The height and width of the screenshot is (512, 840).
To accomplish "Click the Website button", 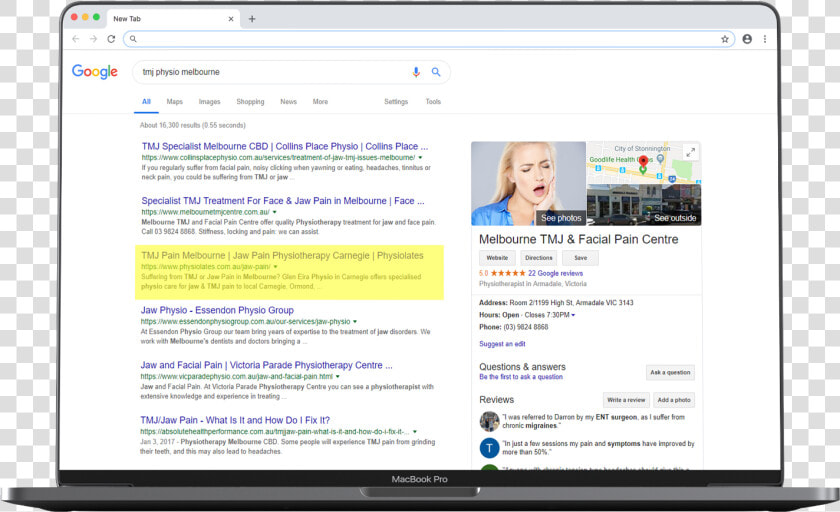I will pyautogui.click(x=497, y=258).
